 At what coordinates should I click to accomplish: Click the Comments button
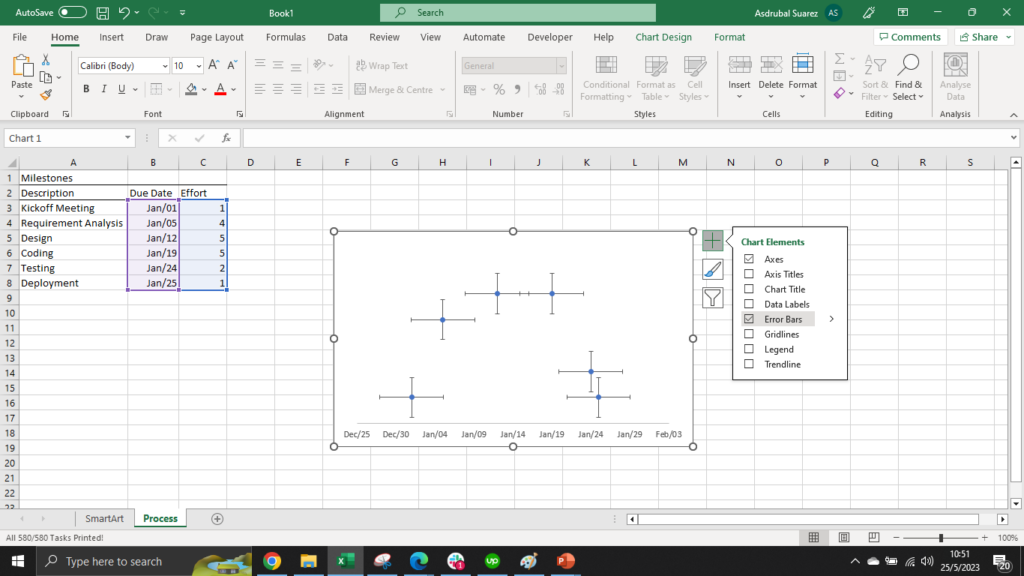(x=909, y=36)
